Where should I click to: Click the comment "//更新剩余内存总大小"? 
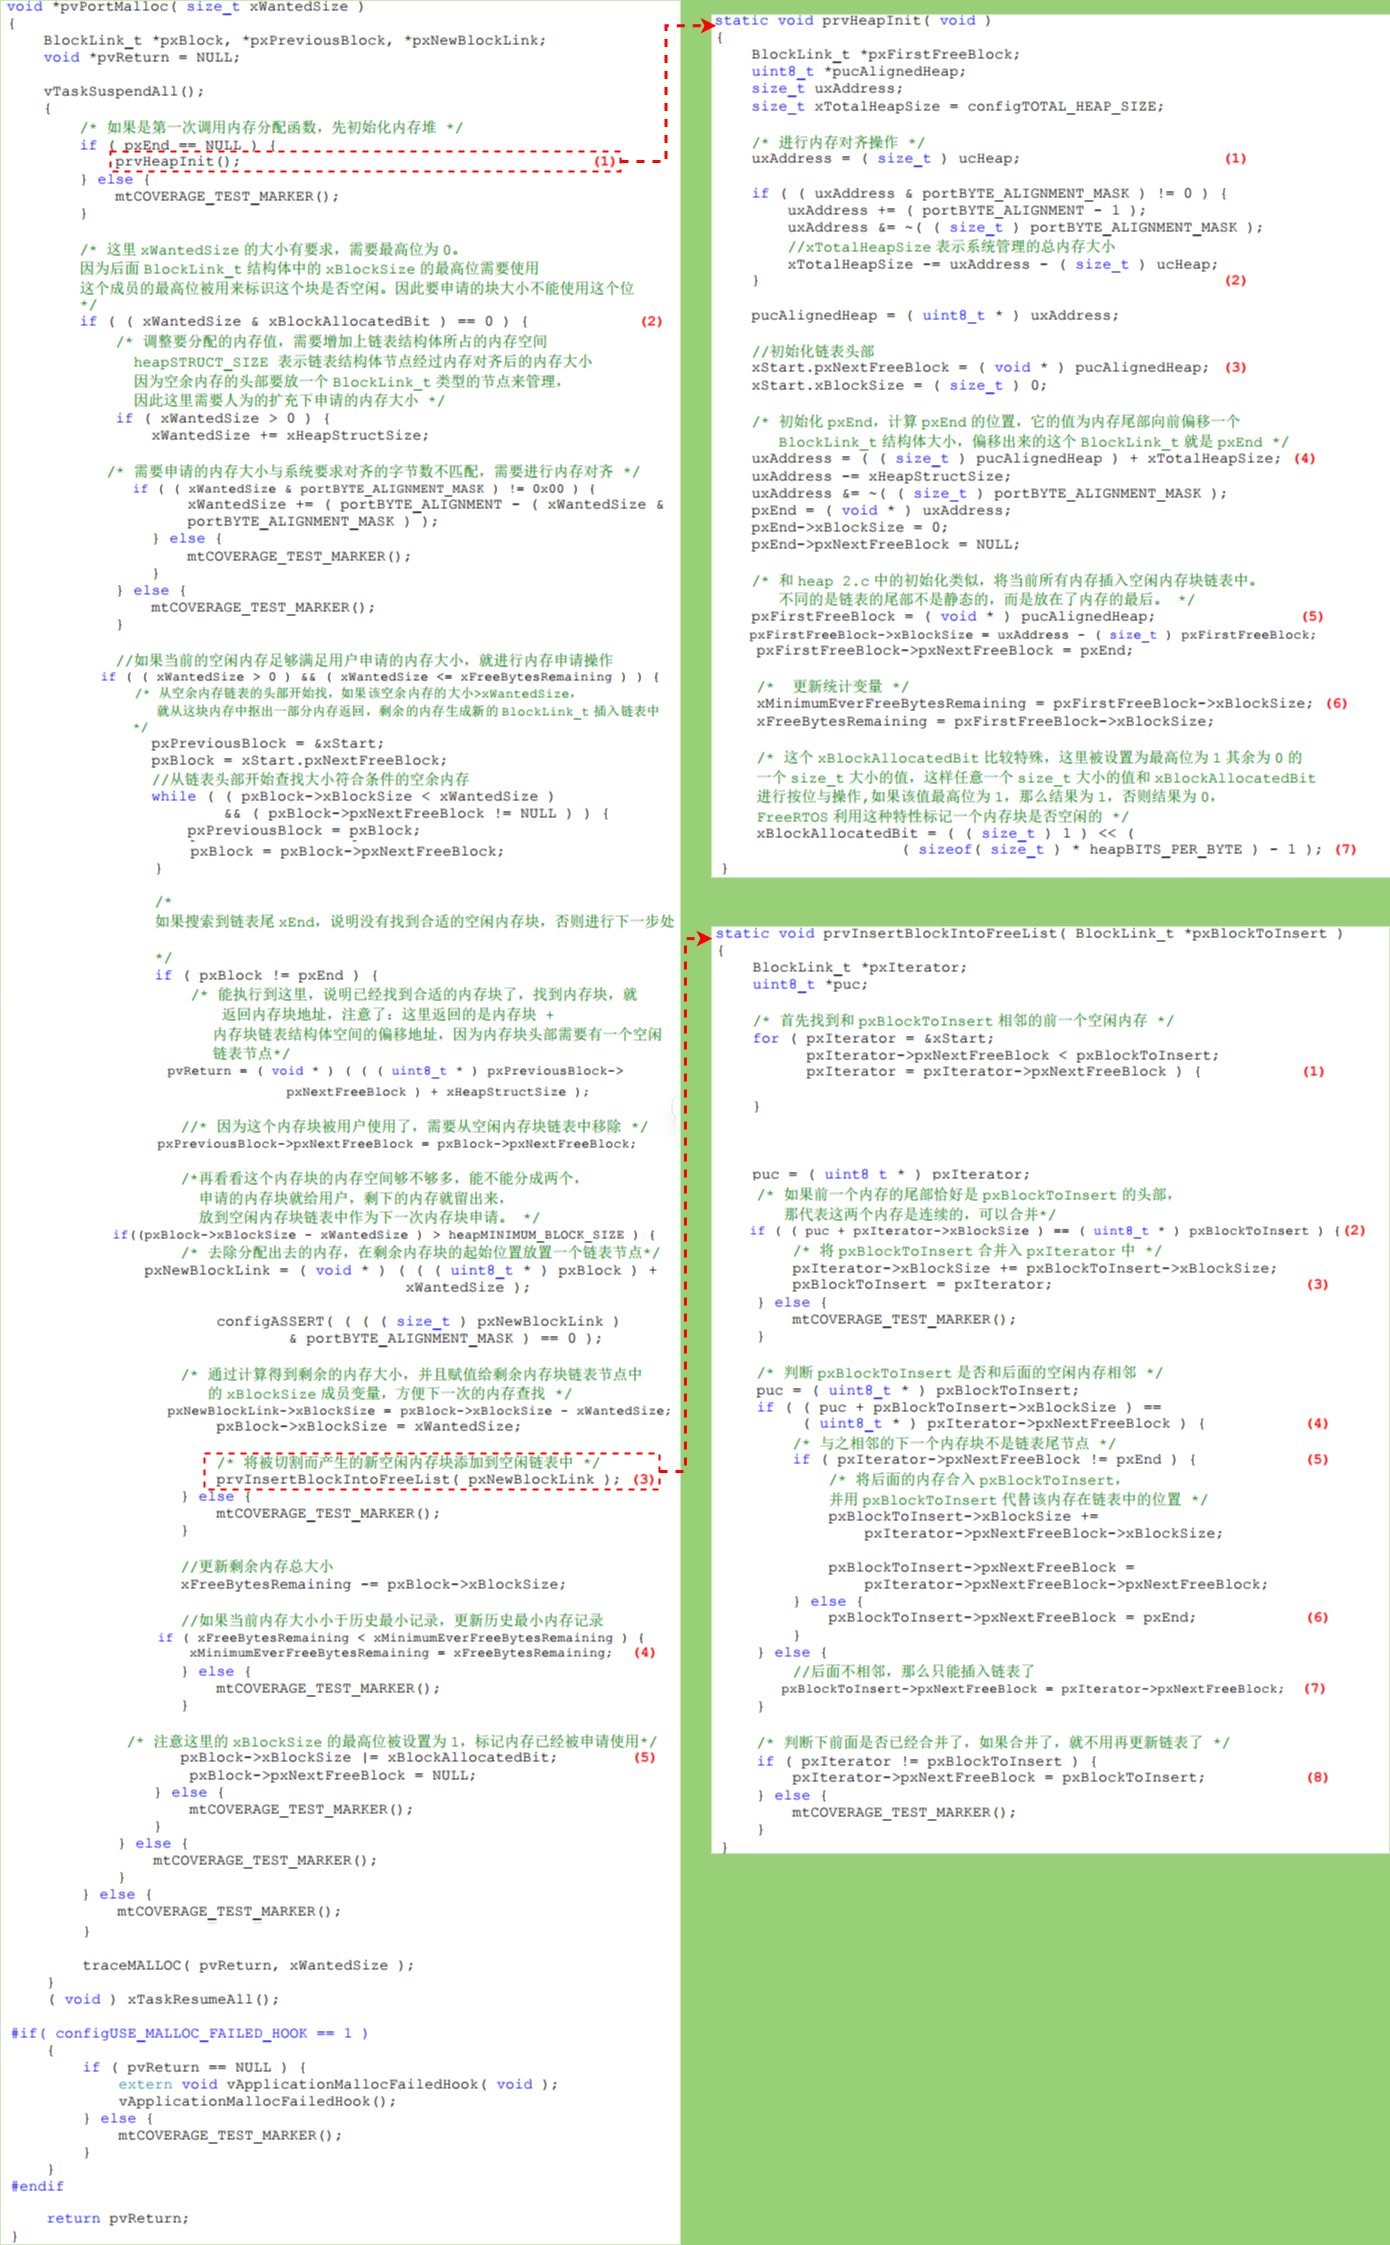pos(257,1567)
